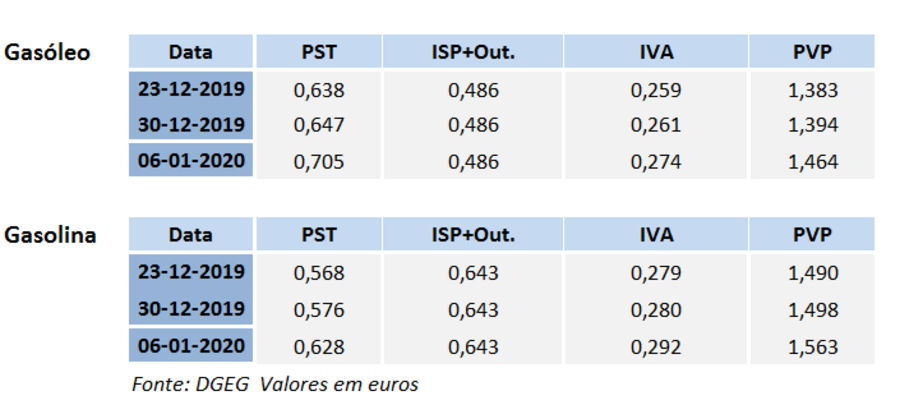Click the 1,563 PVP value

point(812,347)
